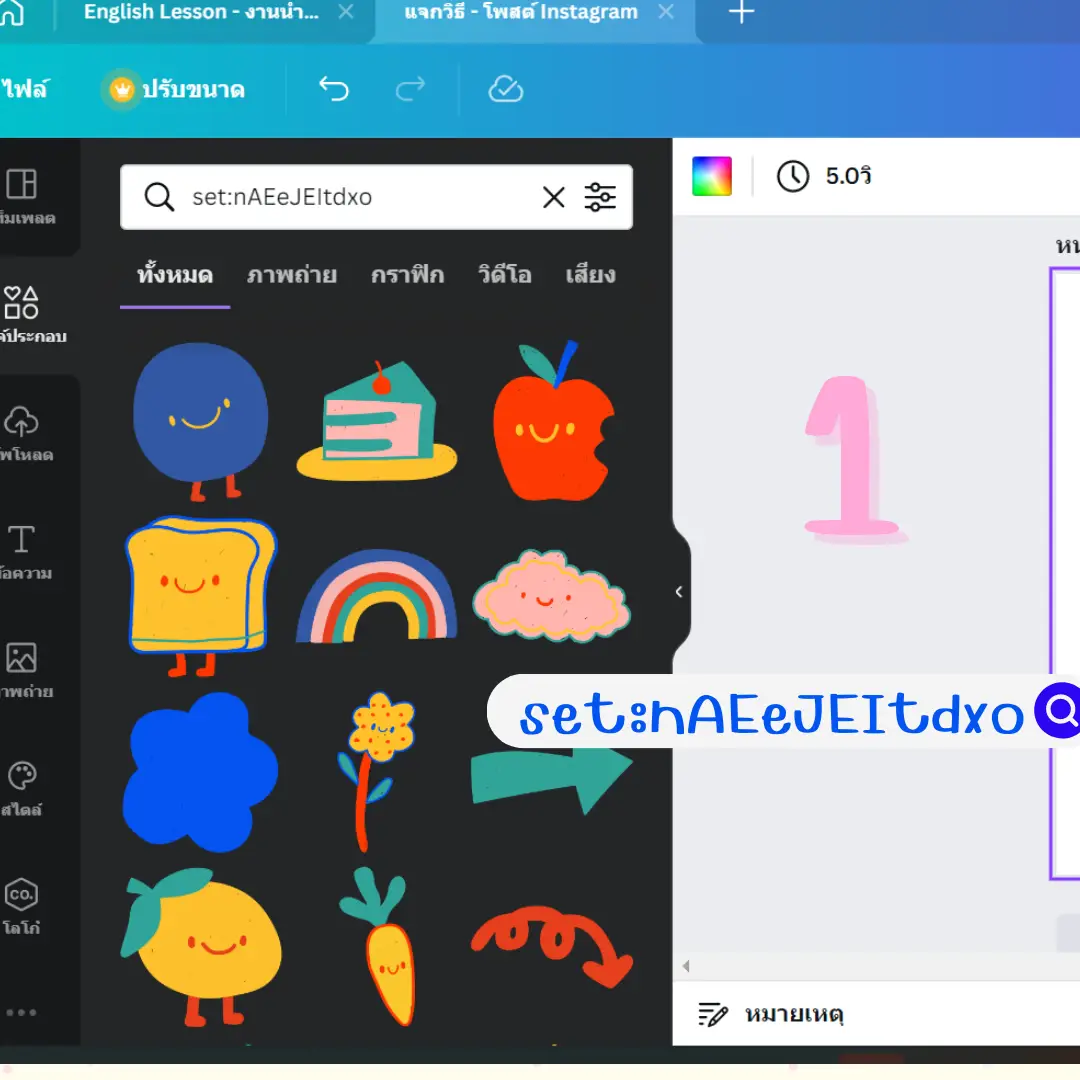This screenshot has width=1080, height=1080.
Task: Switch to the วิดีโอ (Video) tab
Action: pyautogui.click(x=505, y=275)
